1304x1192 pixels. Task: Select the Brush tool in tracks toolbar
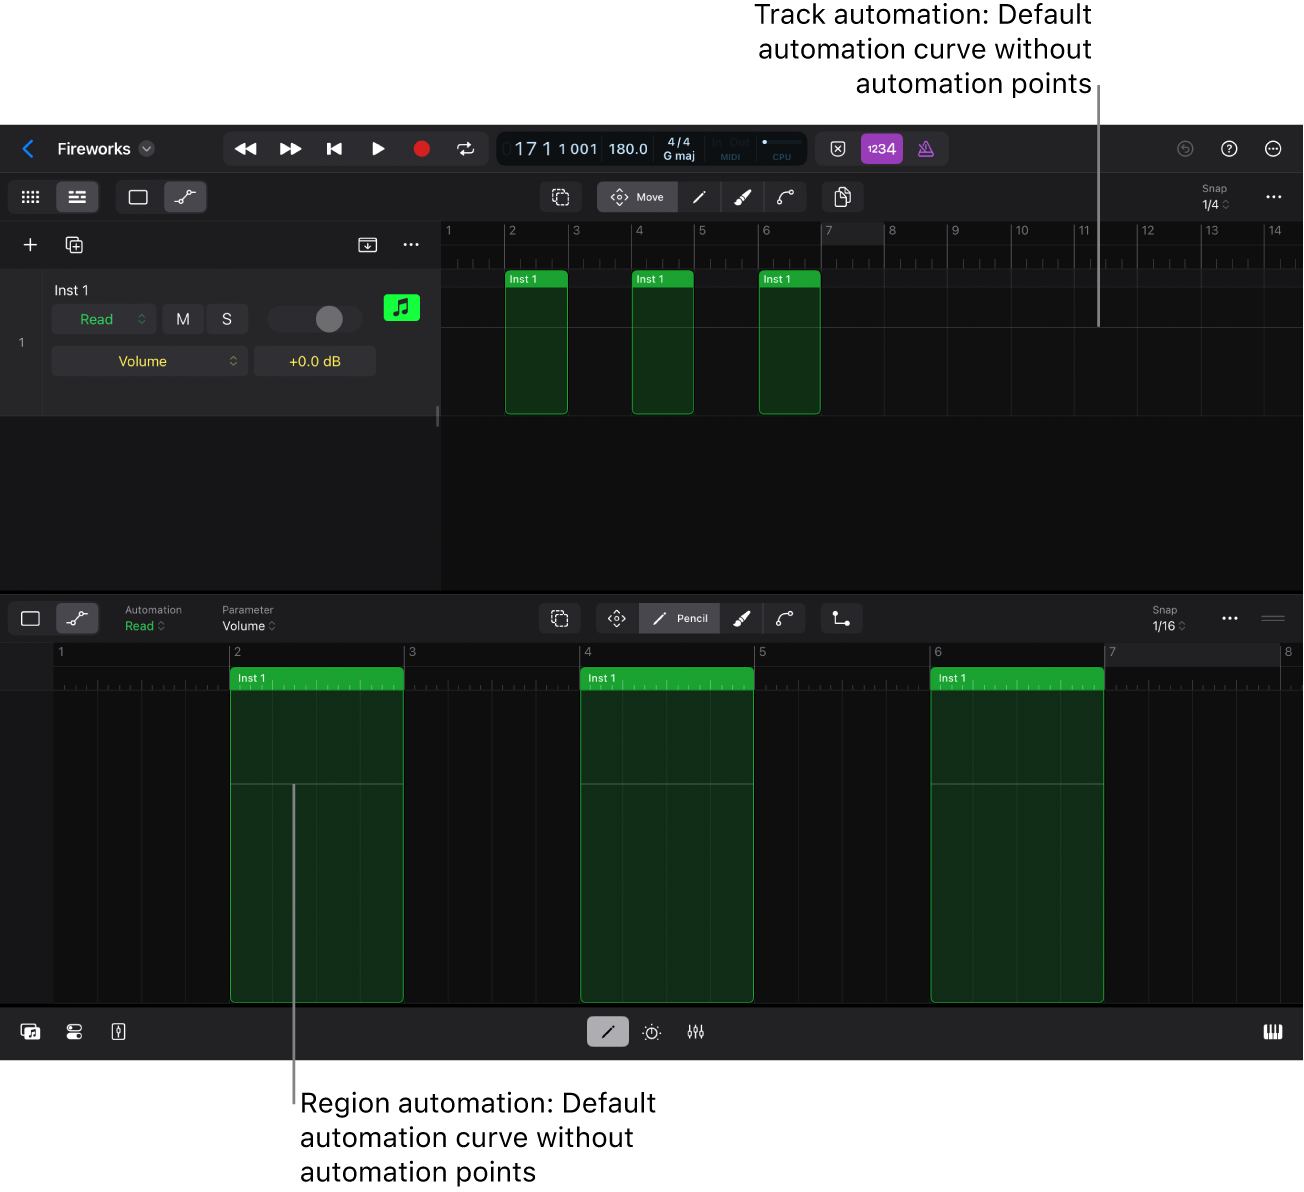pyautogui.click(x=742, y=197)
